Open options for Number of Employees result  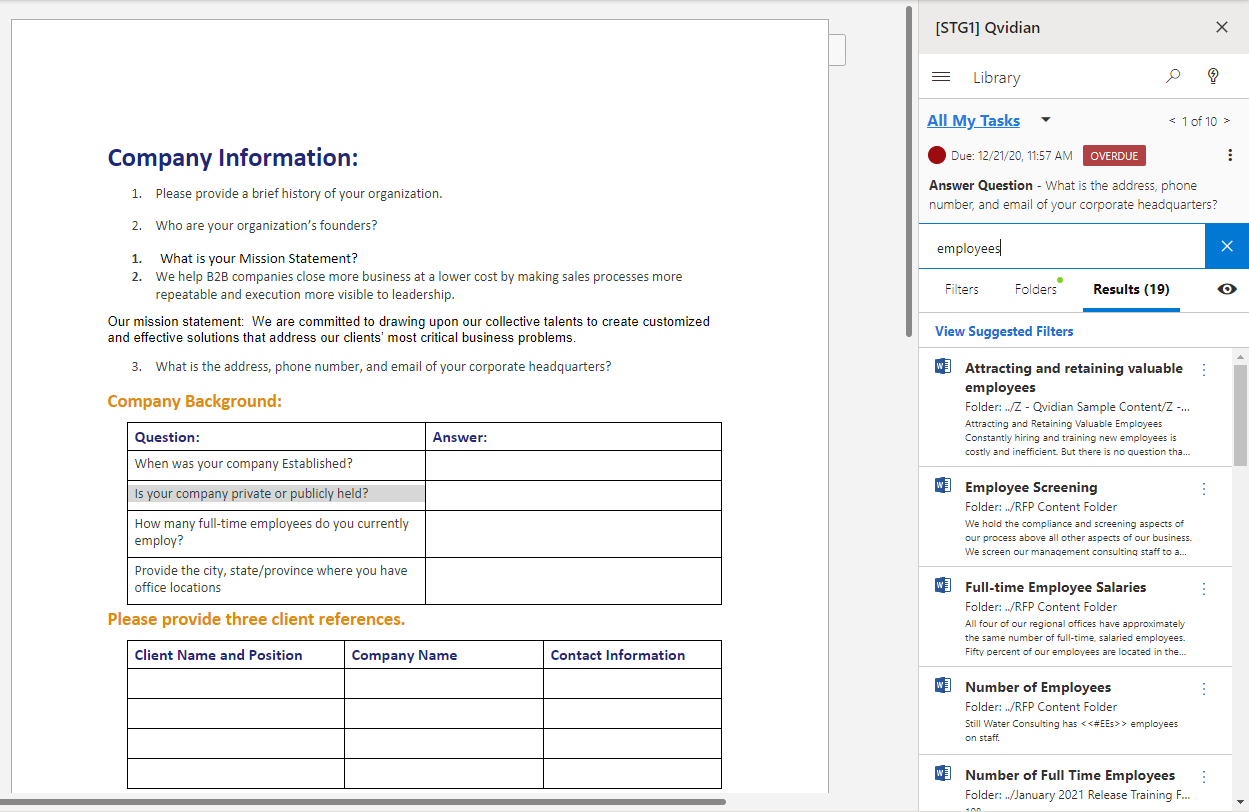pos(1203,688)
